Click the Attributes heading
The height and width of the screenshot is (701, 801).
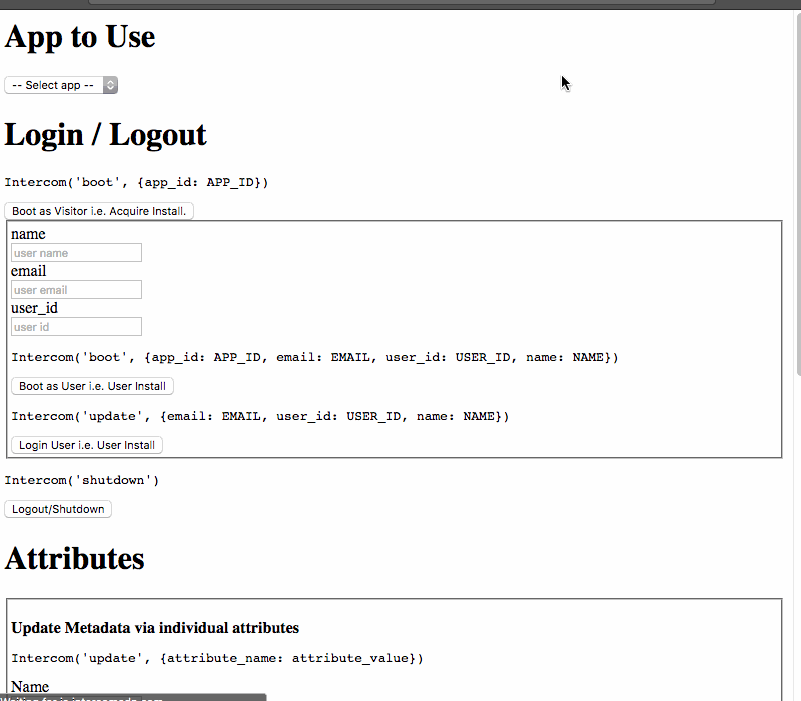75,558
